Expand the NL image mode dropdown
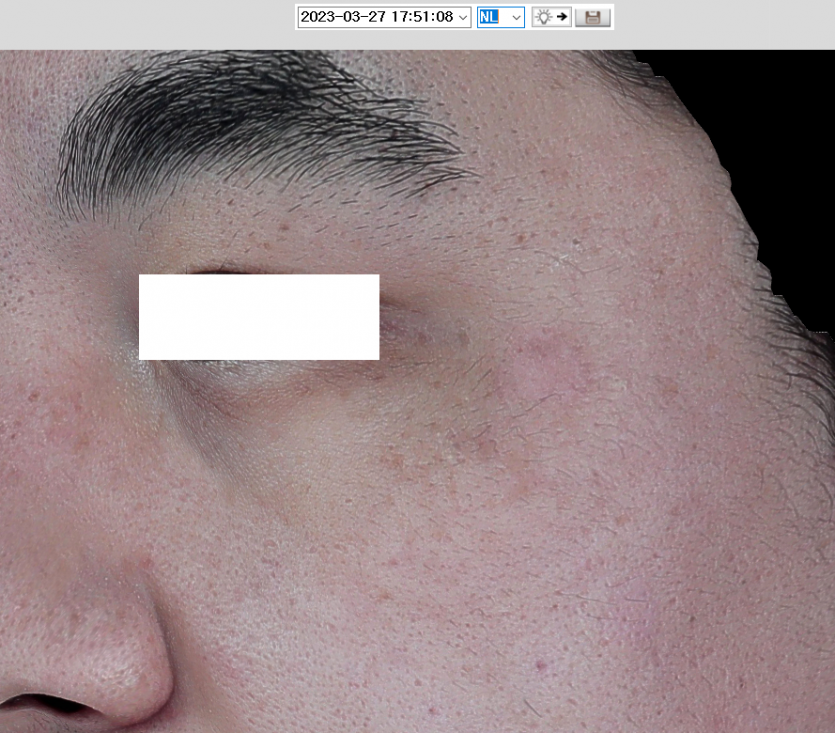 (x=516, y=18)
